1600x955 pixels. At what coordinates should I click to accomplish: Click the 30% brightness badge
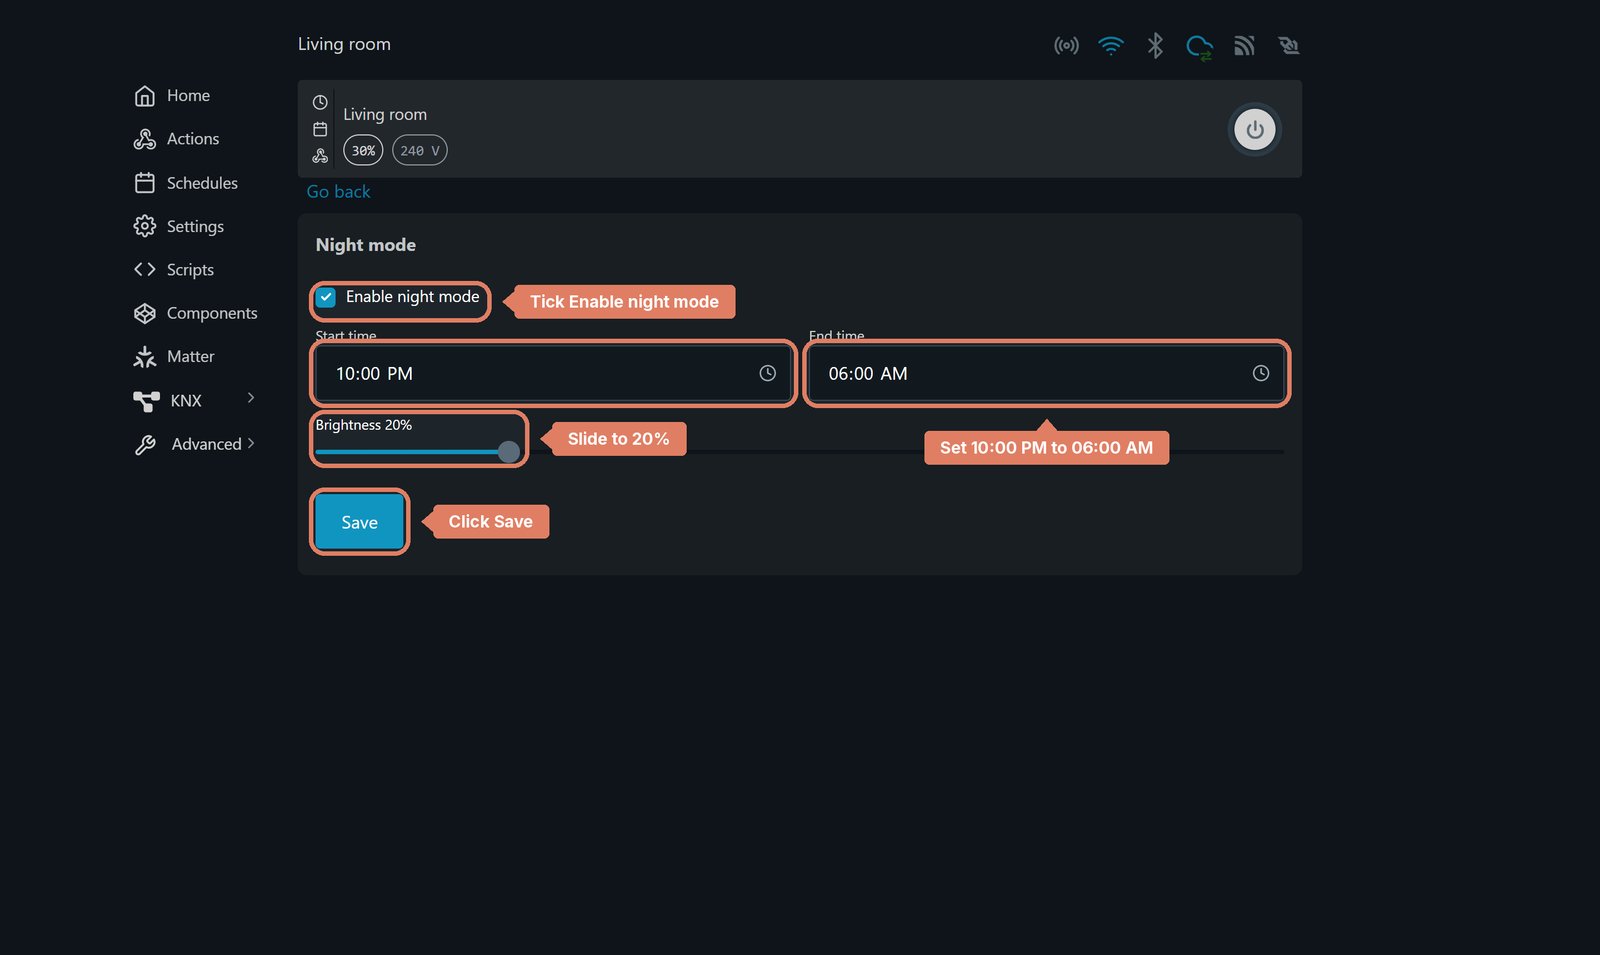click(x=363, y=151)
